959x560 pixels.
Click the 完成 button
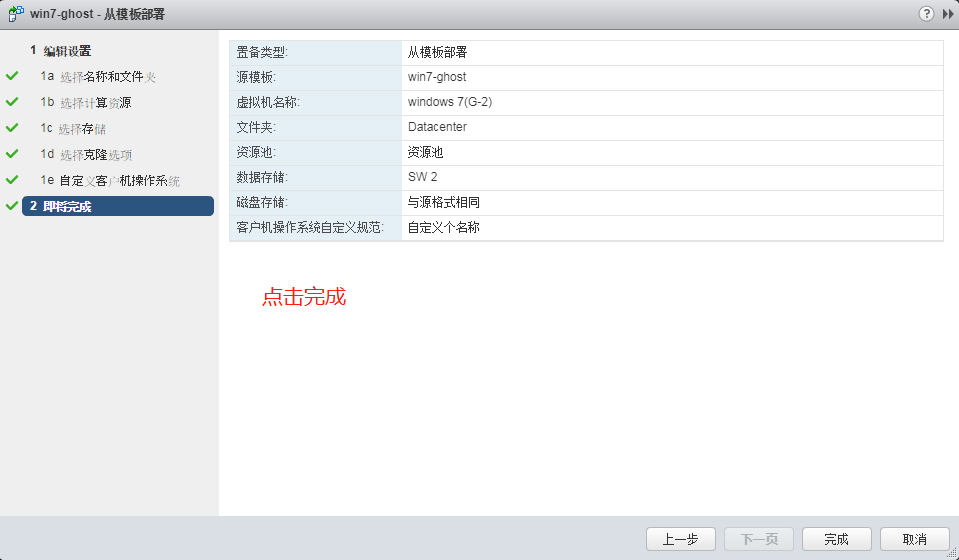(837, 539)
